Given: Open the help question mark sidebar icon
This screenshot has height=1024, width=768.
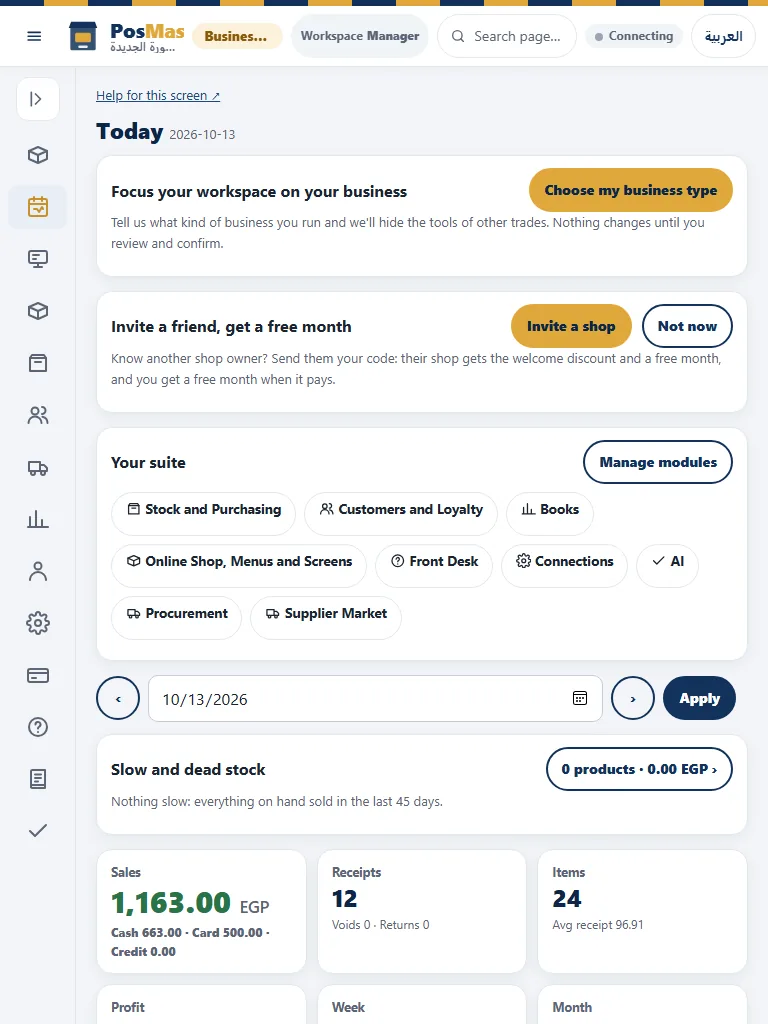Looking at the screenshot, I should click(38, 727).
